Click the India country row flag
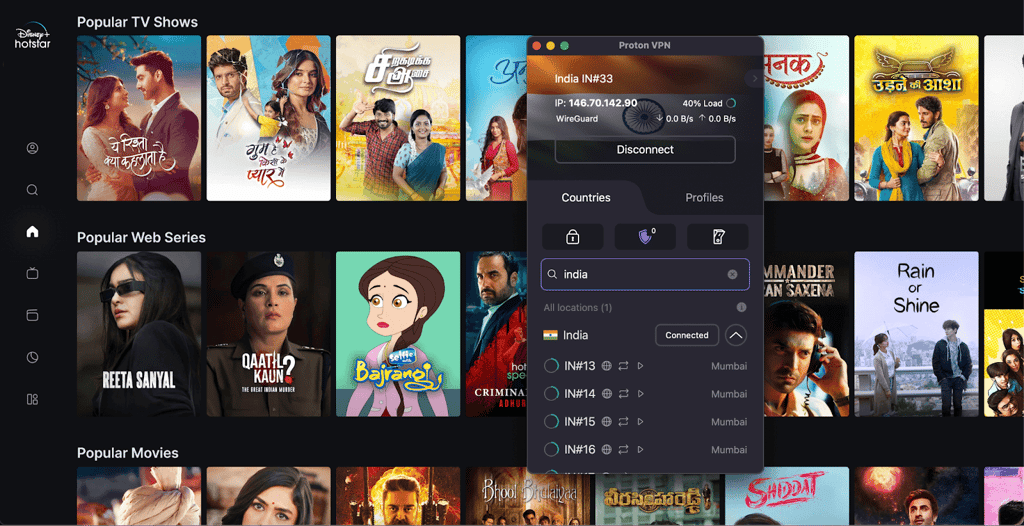 point(550,335)
